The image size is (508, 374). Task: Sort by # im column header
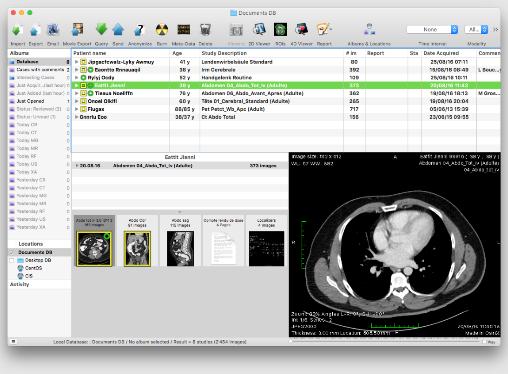tap(354, 53)
